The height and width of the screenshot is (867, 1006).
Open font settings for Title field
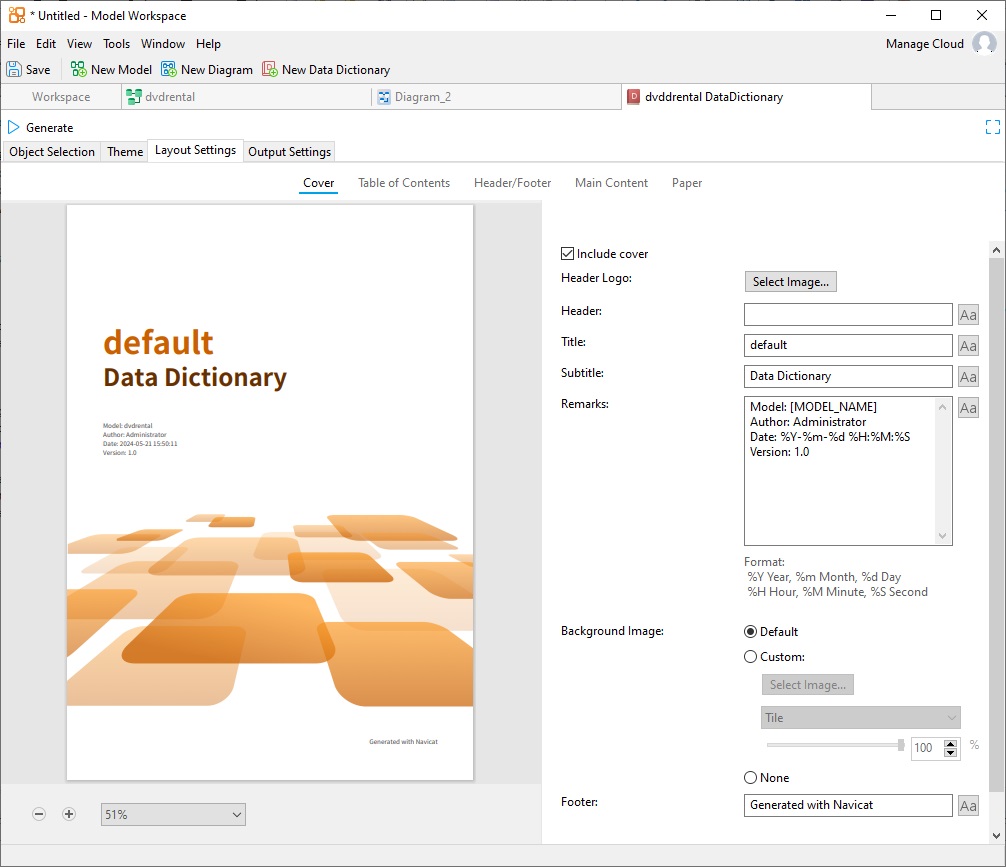(x=968, y=345)
